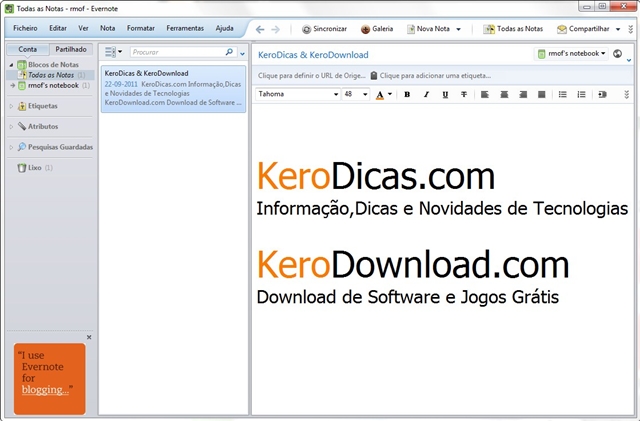
Task: Create a Nova Nota
Action: pyautogui.click(x=428, y=29)
